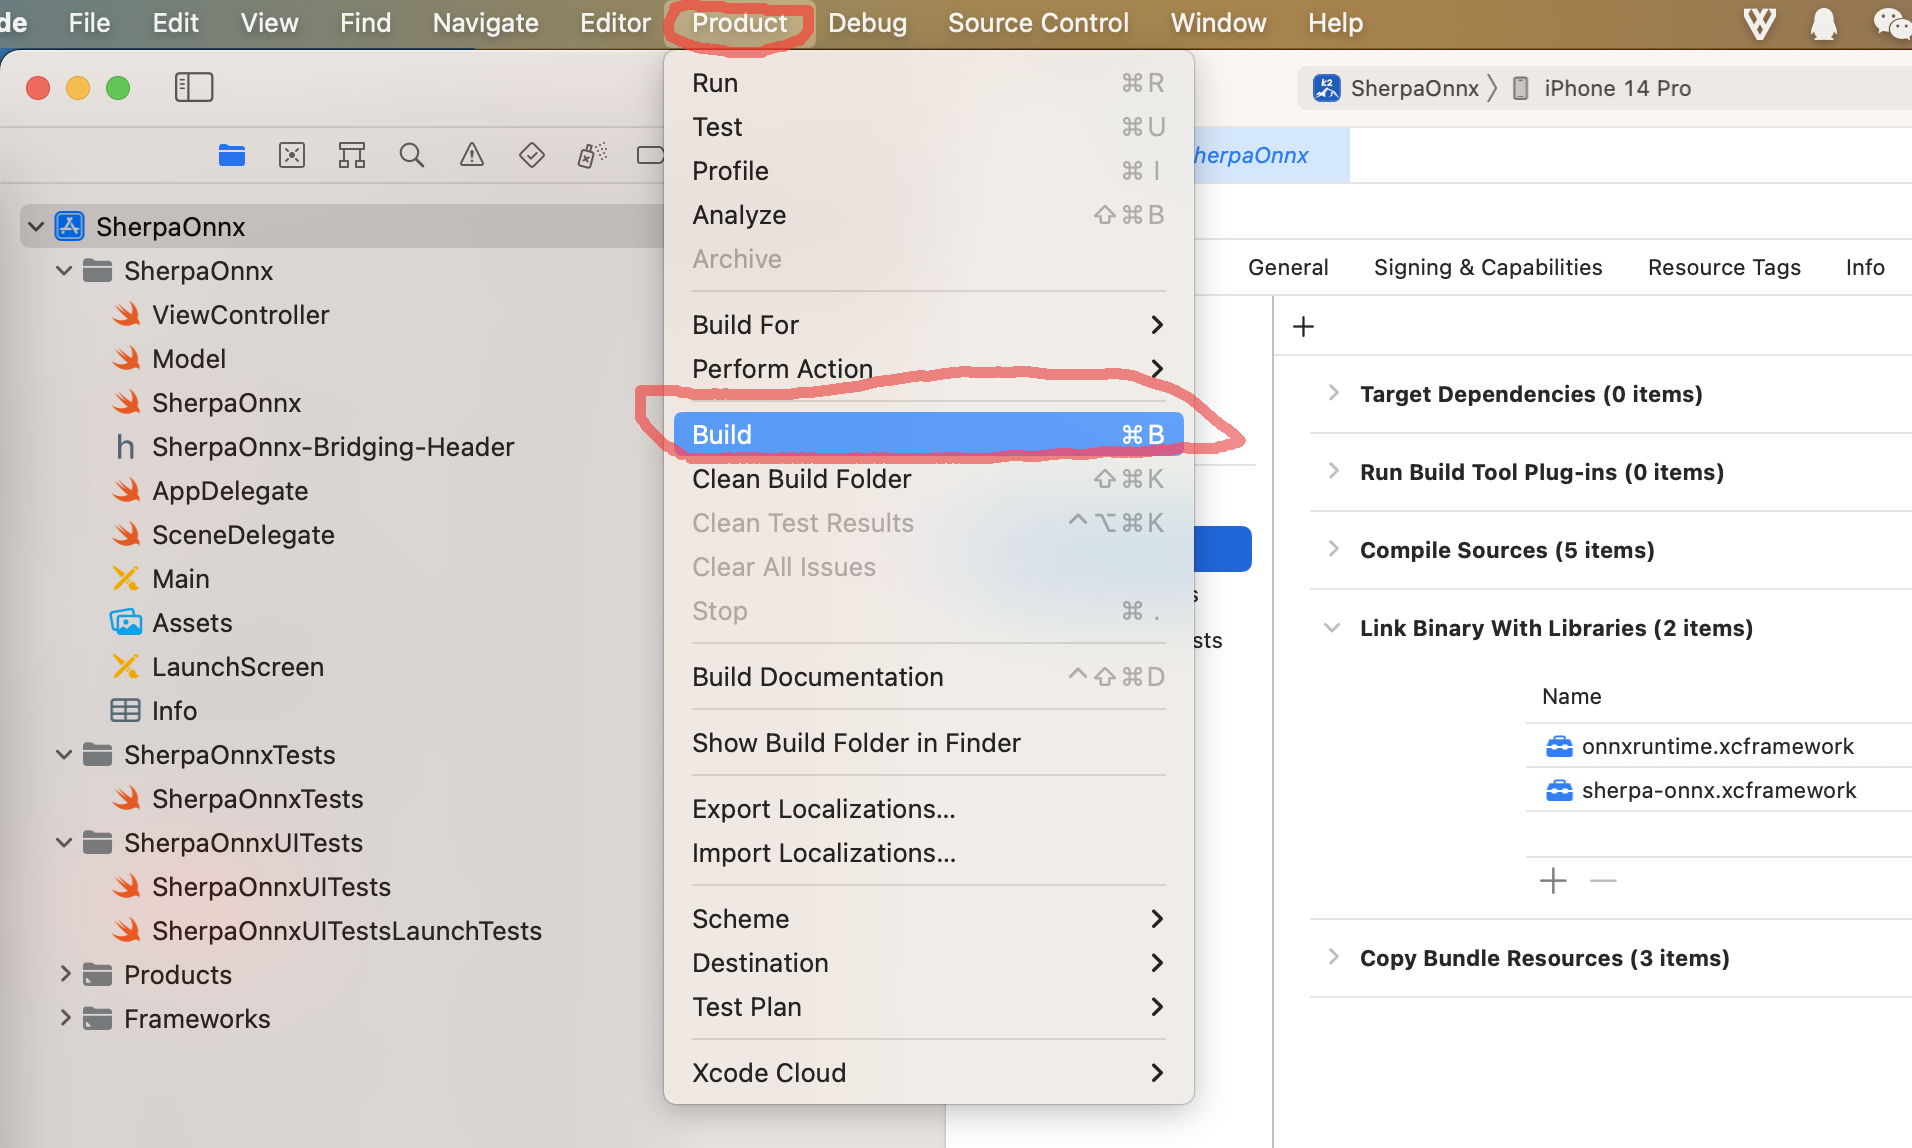Expand Target Dependencies build phase
Viewport: 1912px width, 1148px height.
click(x=1333, y=393)
